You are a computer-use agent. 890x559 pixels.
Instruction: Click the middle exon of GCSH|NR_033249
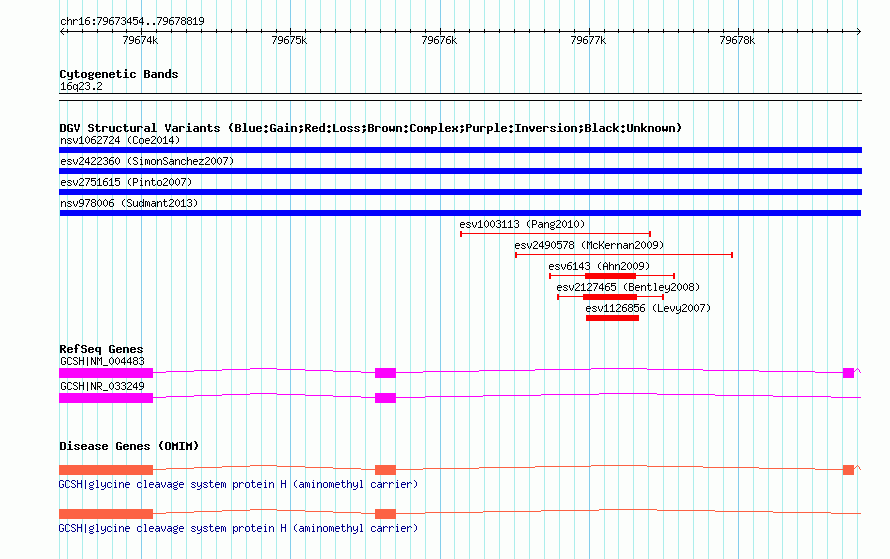[385, 398]
